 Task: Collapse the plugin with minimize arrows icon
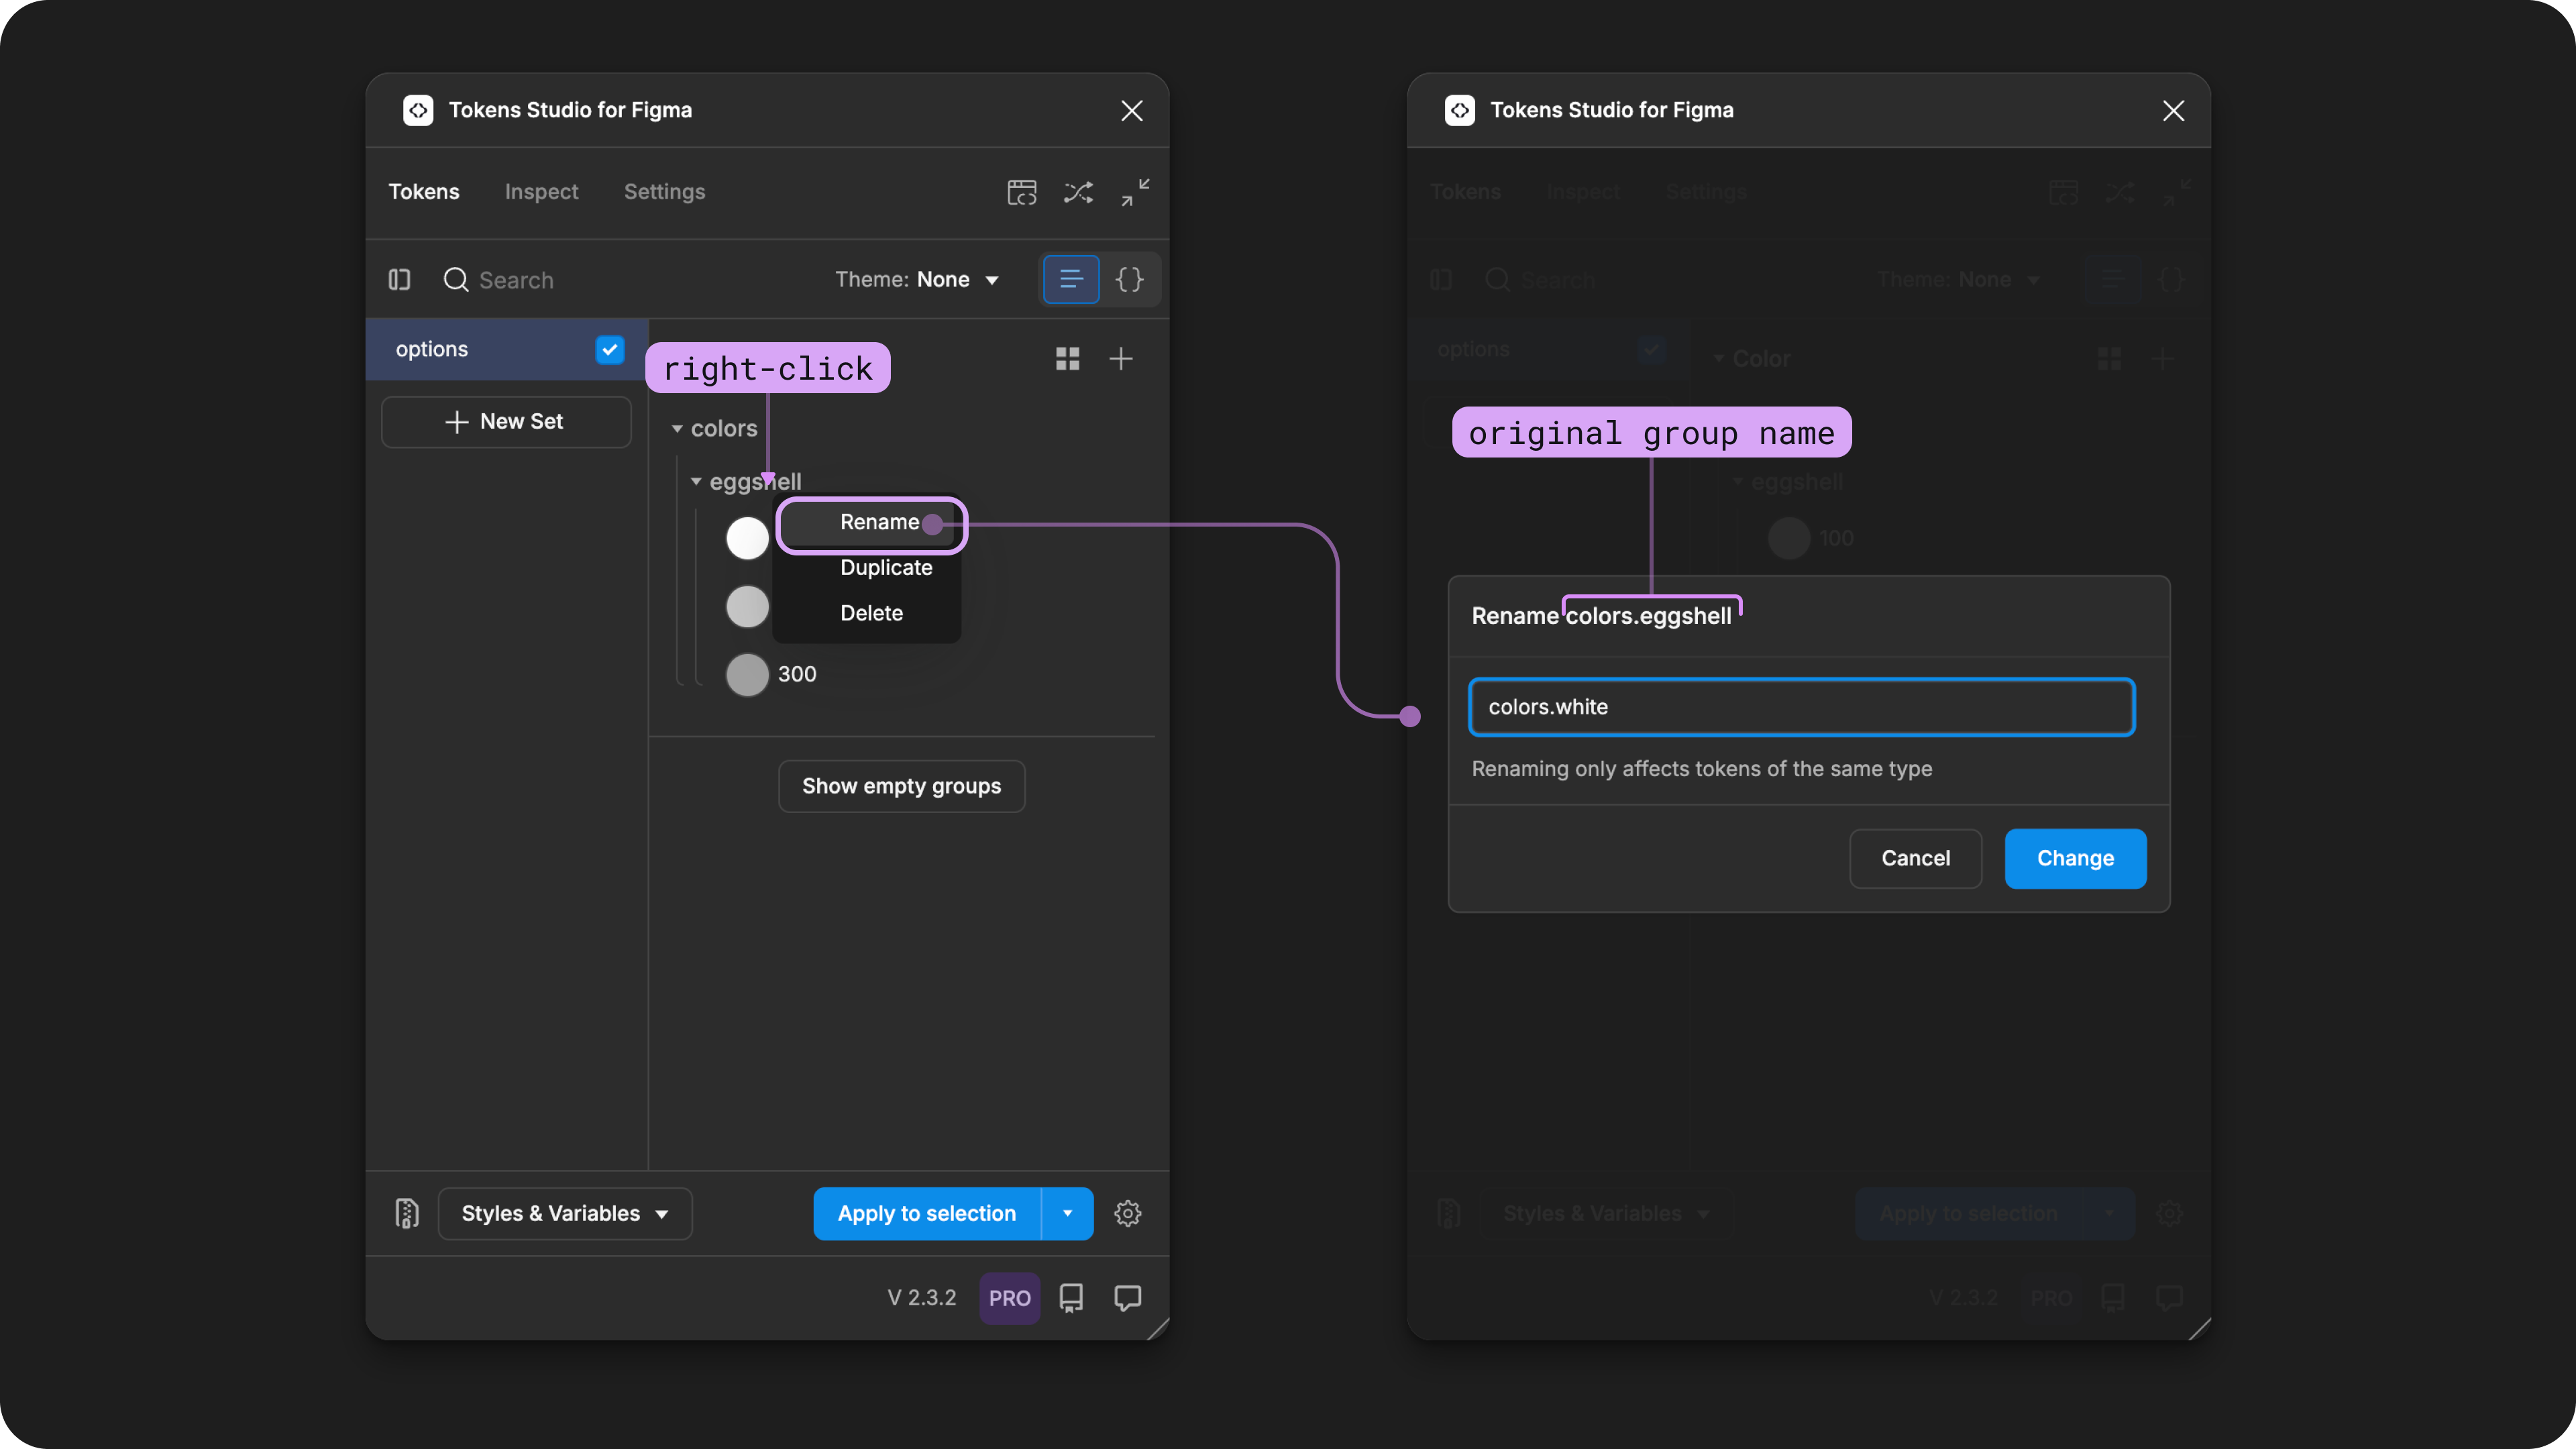(1135, 192)
